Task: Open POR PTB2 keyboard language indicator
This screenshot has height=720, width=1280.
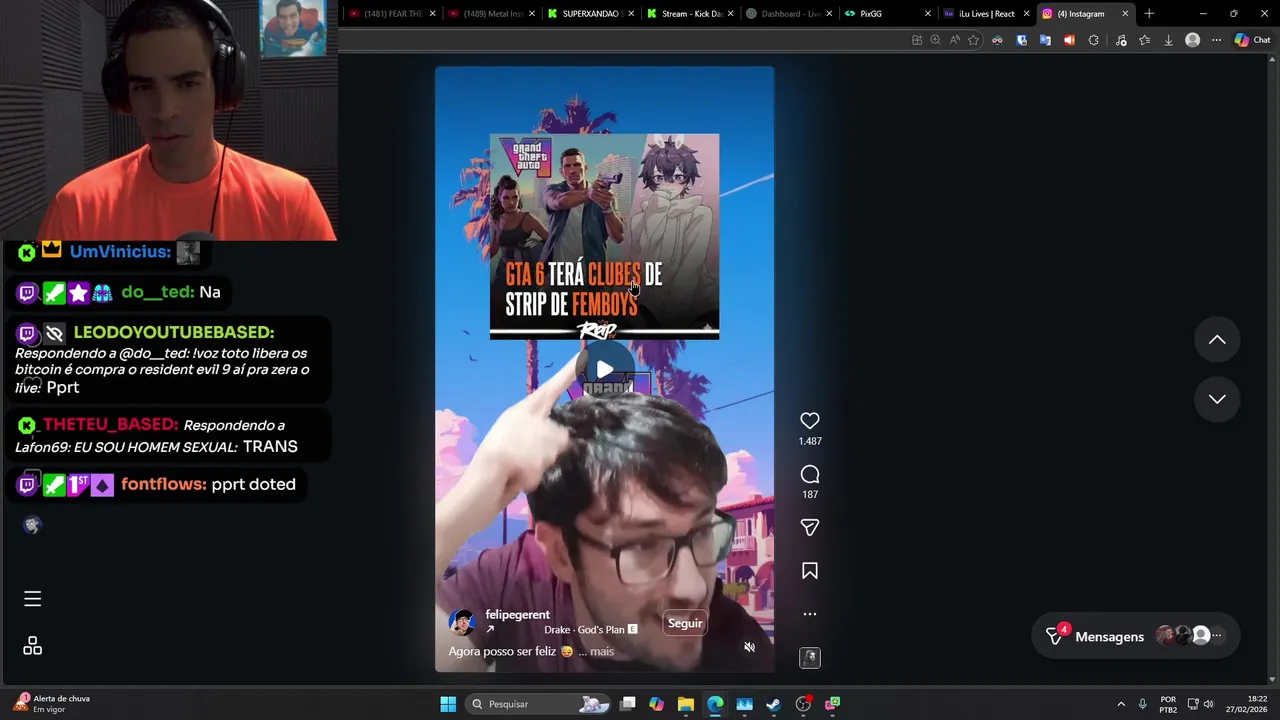Action: click(x=1168, y=704)
